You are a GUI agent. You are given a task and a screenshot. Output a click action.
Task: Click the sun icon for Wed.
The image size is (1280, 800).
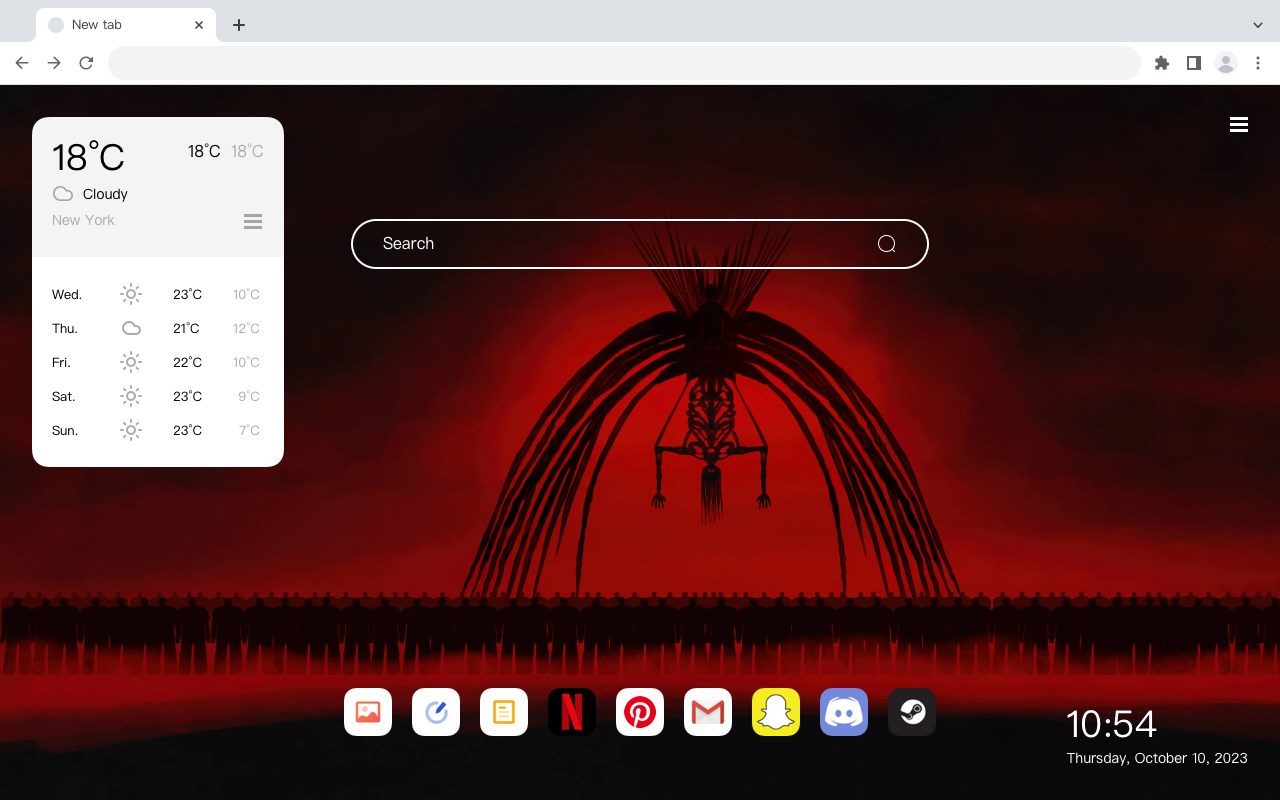point(131,294)
